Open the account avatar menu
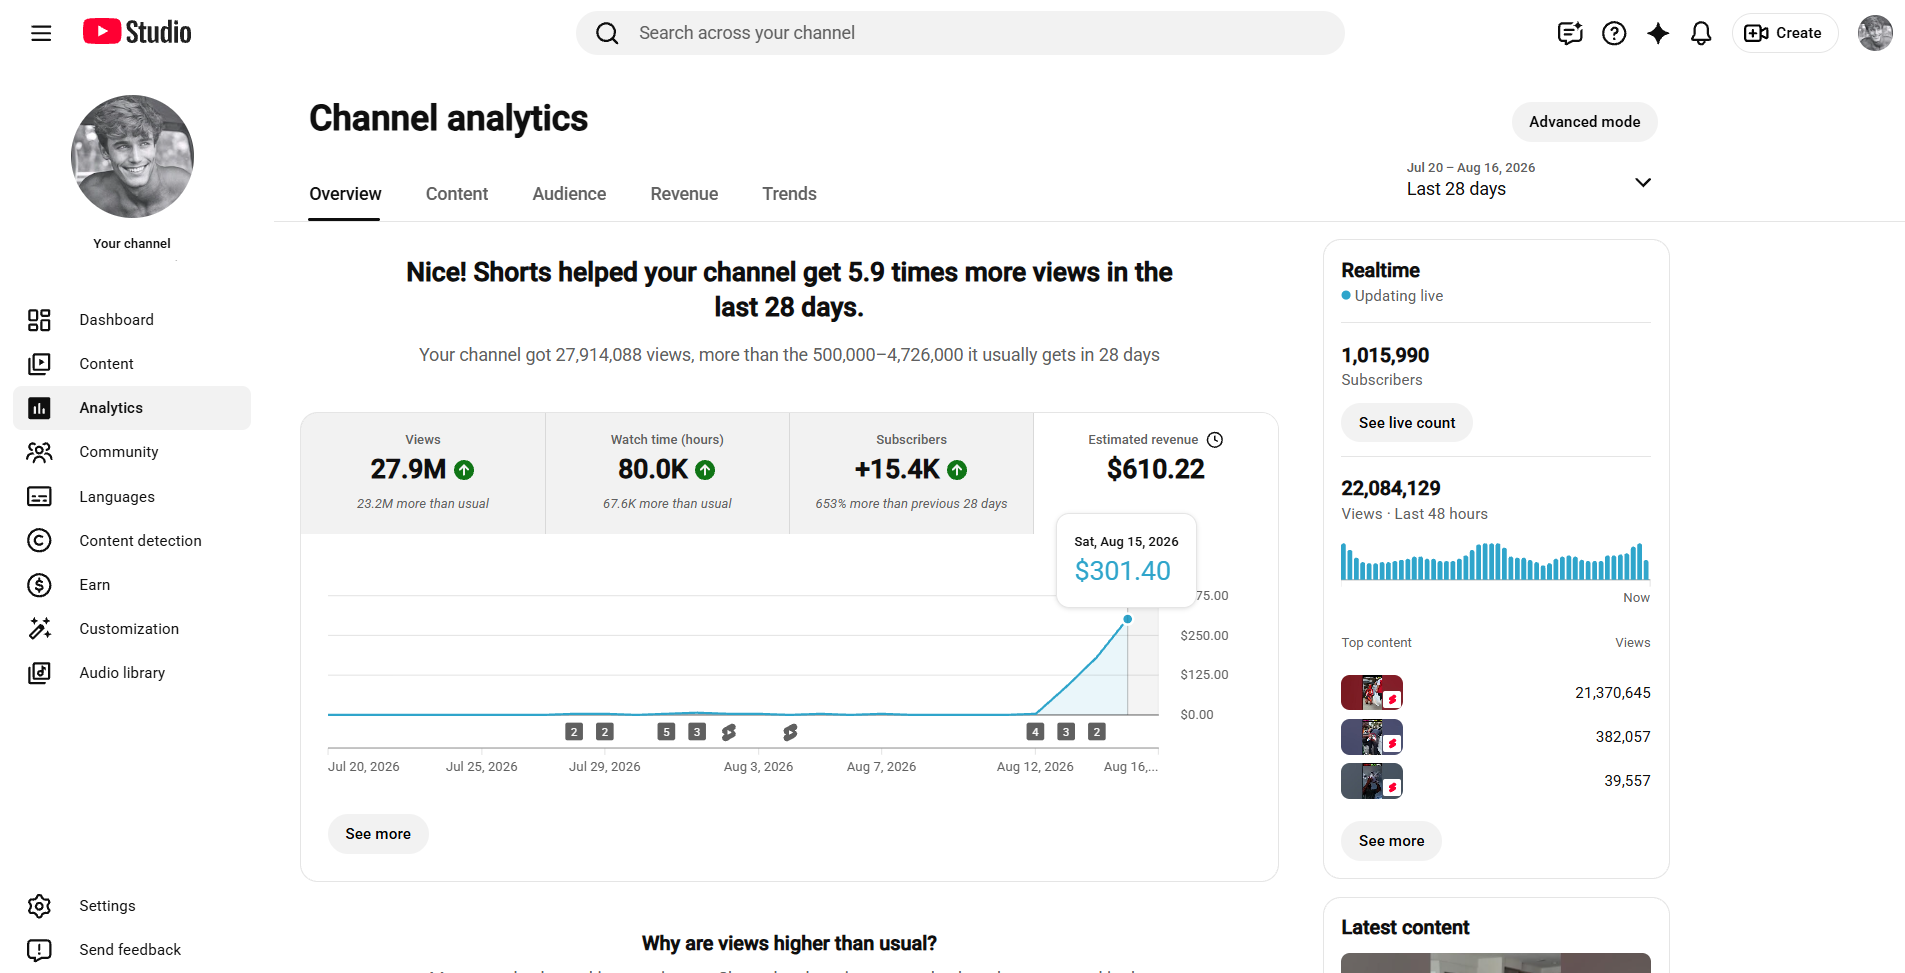This screenshot has height=973, width=1905. (1875, 33)
